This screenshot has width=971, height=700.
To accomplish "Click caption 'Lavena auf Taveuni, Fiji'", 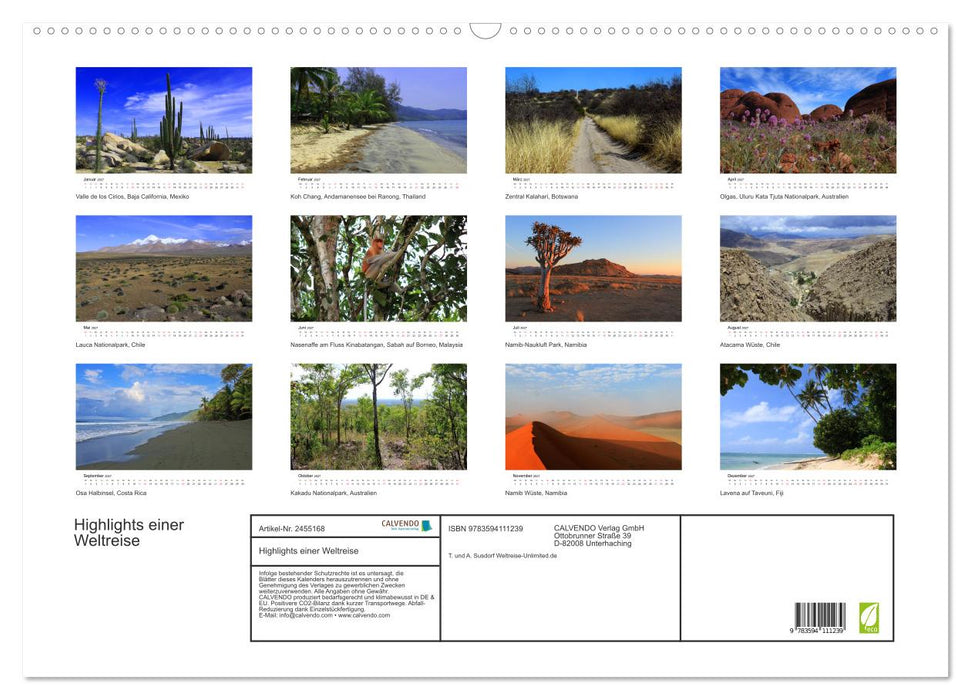I will click(x=751, y=493).
